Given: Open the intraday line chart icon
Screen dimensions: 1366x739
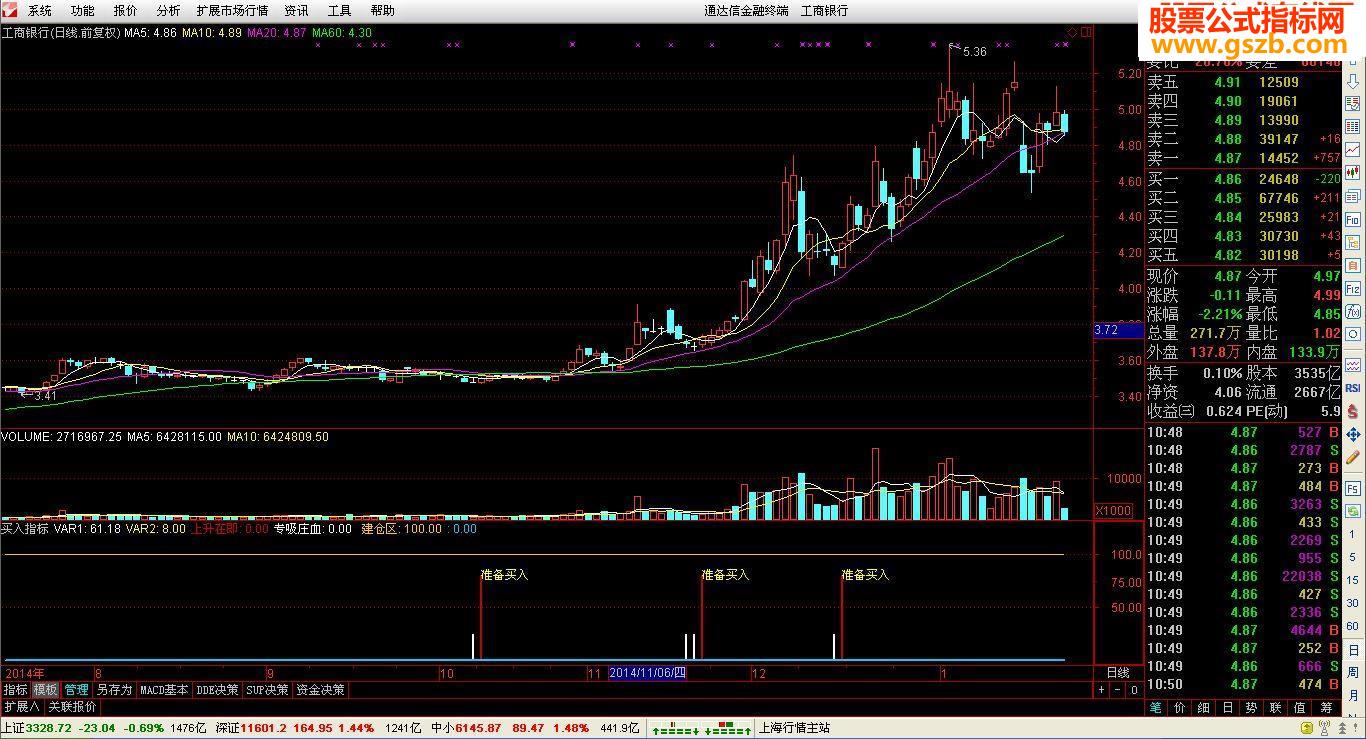Looking at the screenshot, I should (1353, 150).
